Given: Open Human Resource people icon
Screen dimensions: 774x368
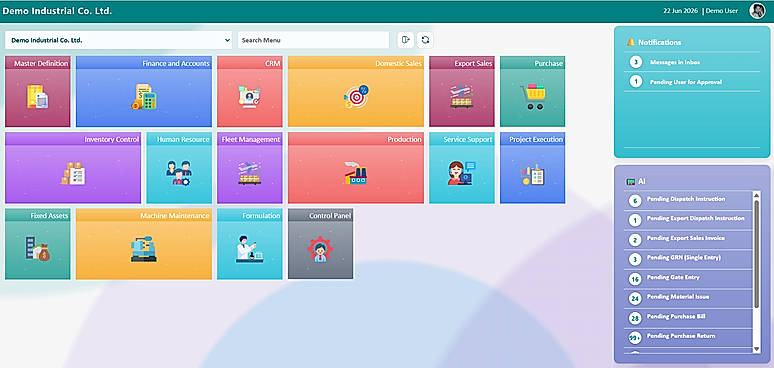Looking at the screenshot, I should click(179, 173).
